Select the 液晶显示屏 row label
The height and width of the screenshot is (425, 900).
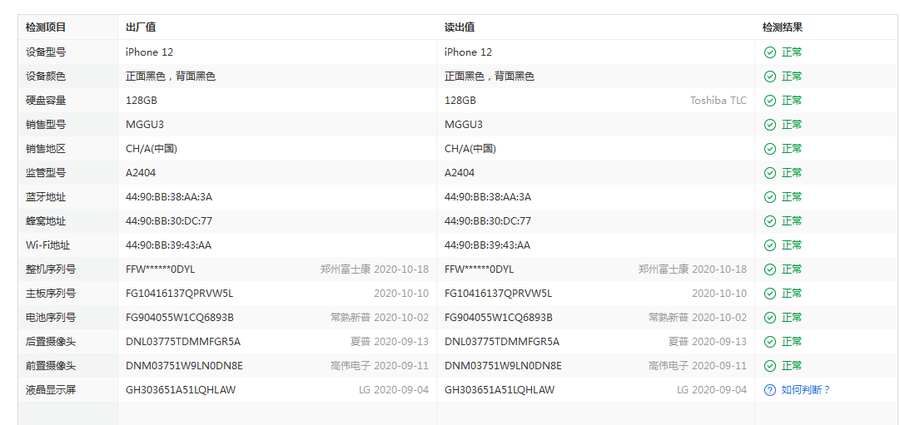(x=51, y=390)
